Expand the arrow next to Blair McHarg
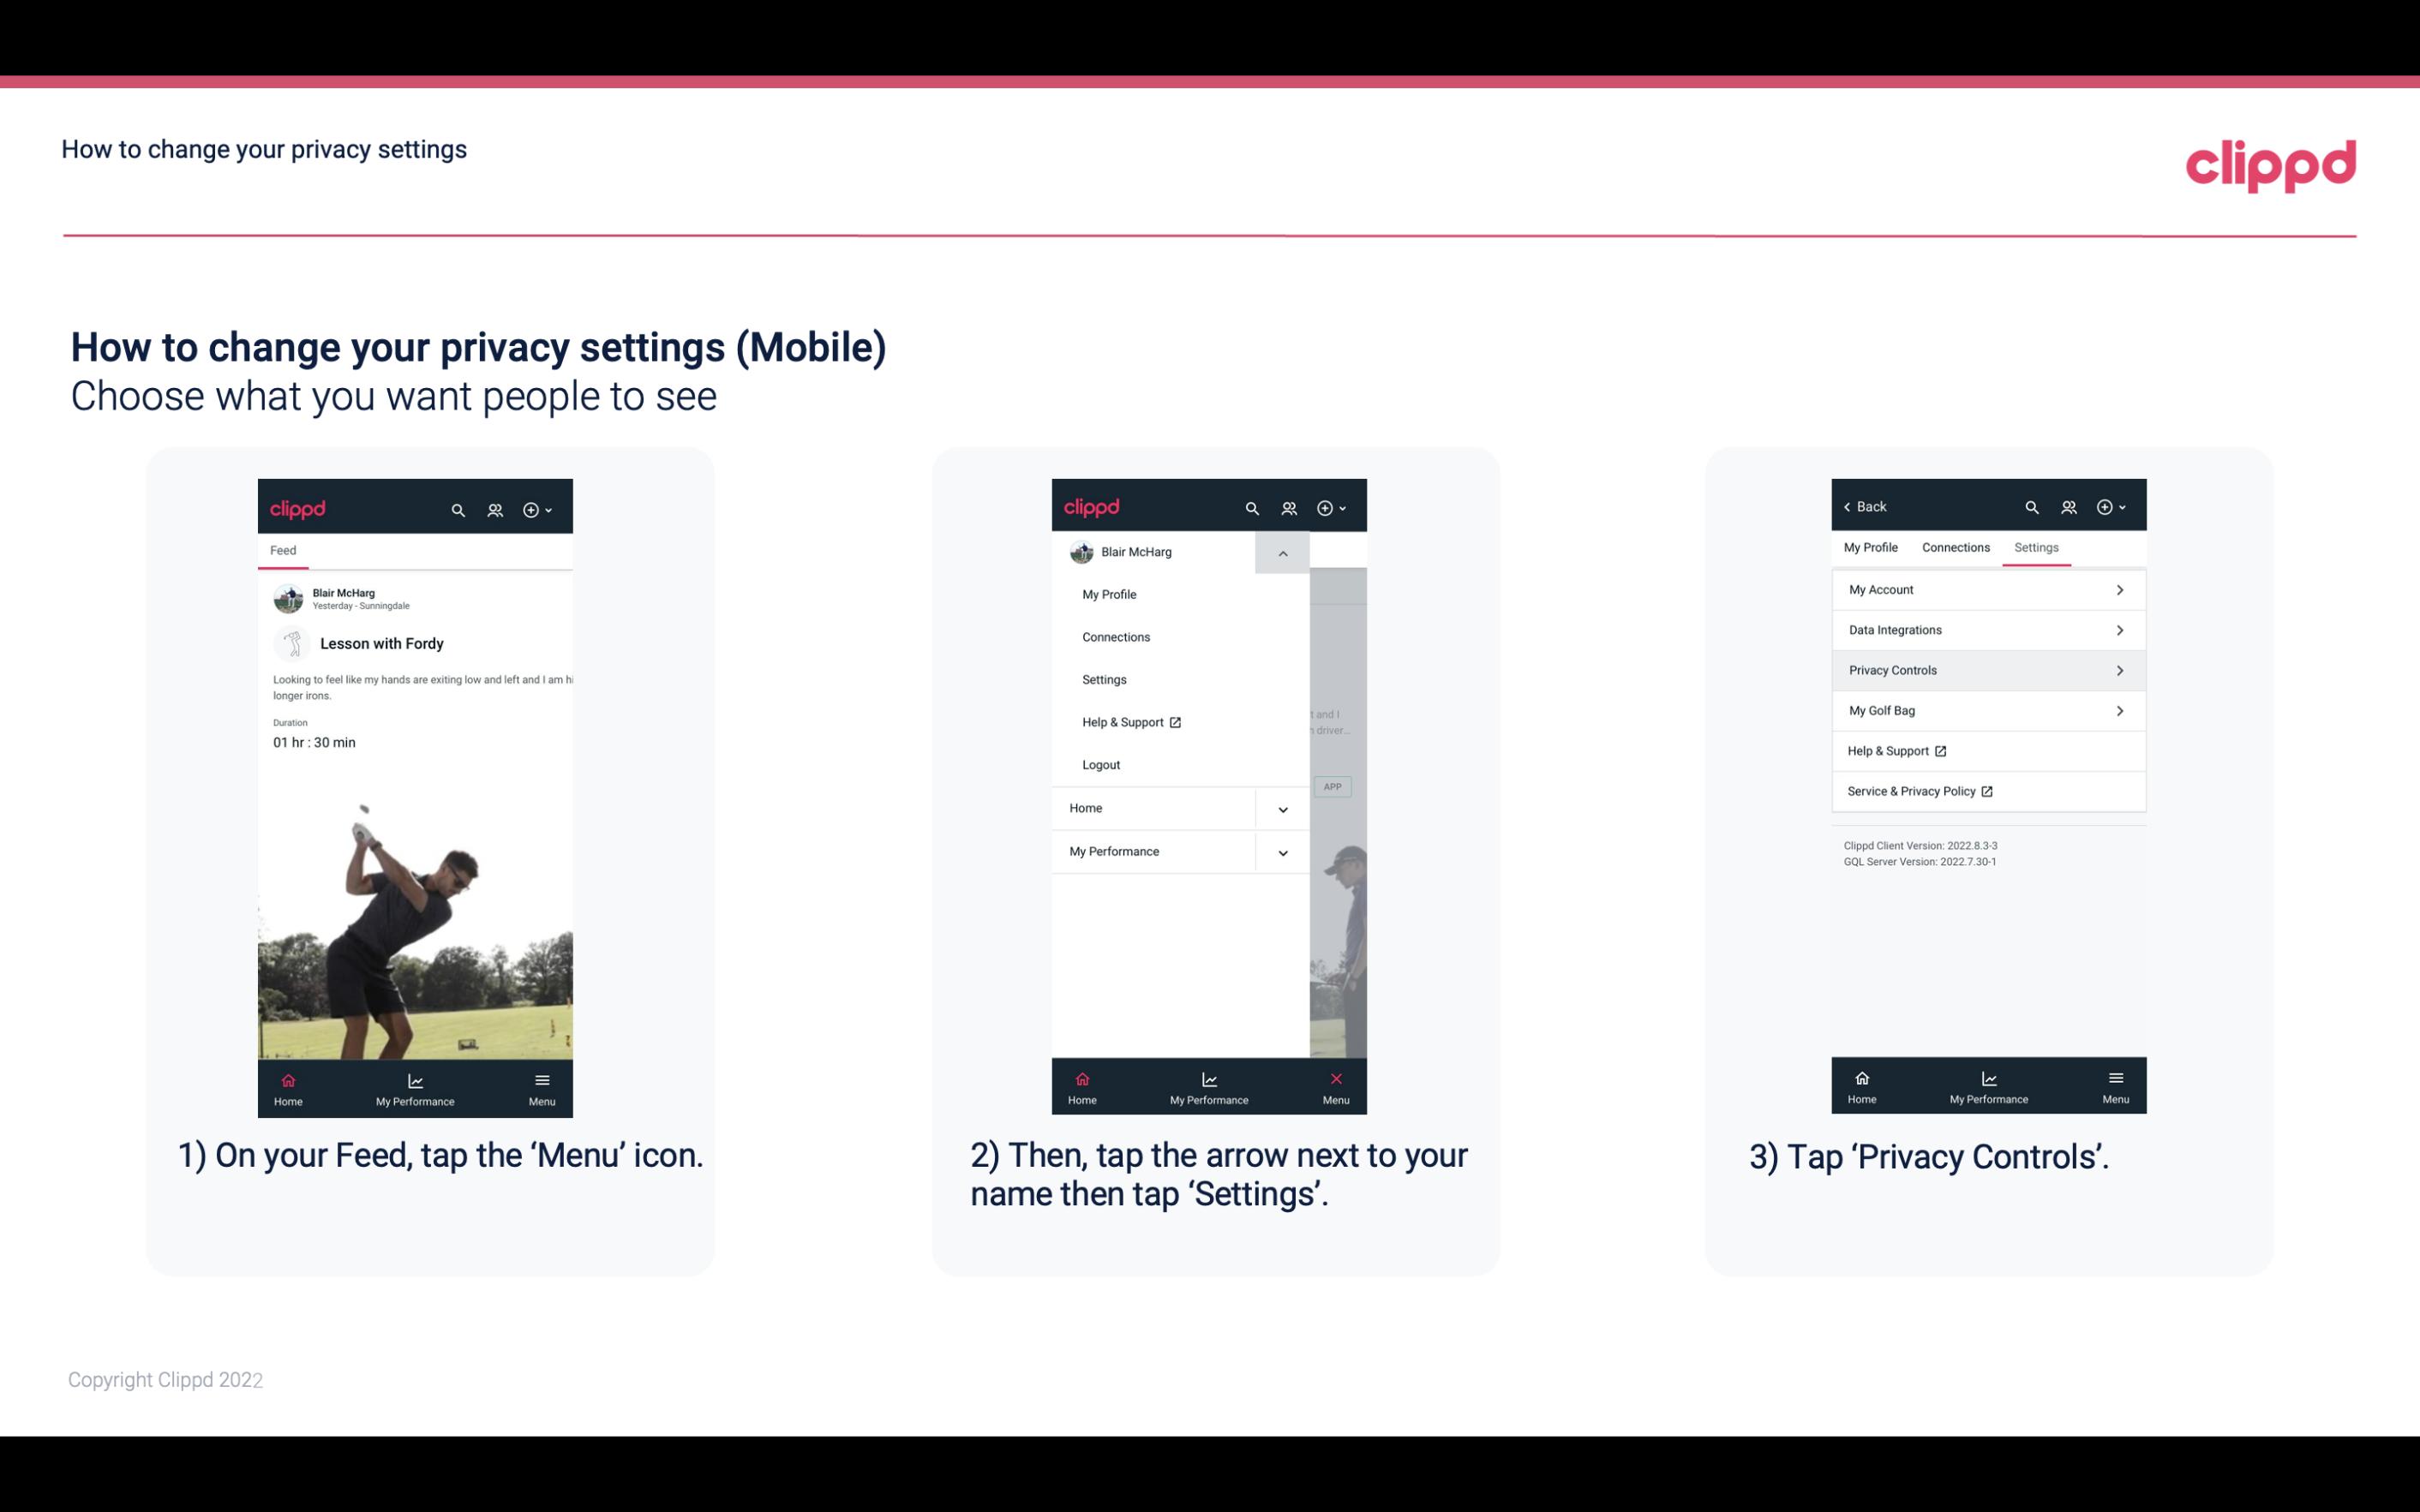Viewport: 2420px width, 1512px height. [1282, 553]
